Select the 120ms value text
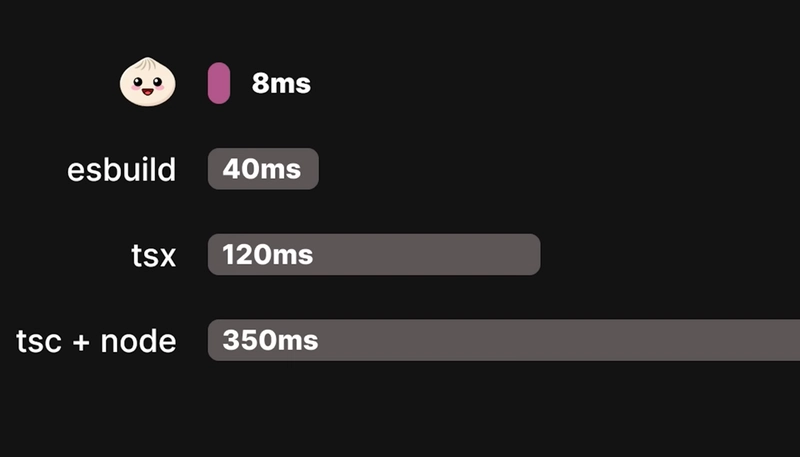 point(268,255)
